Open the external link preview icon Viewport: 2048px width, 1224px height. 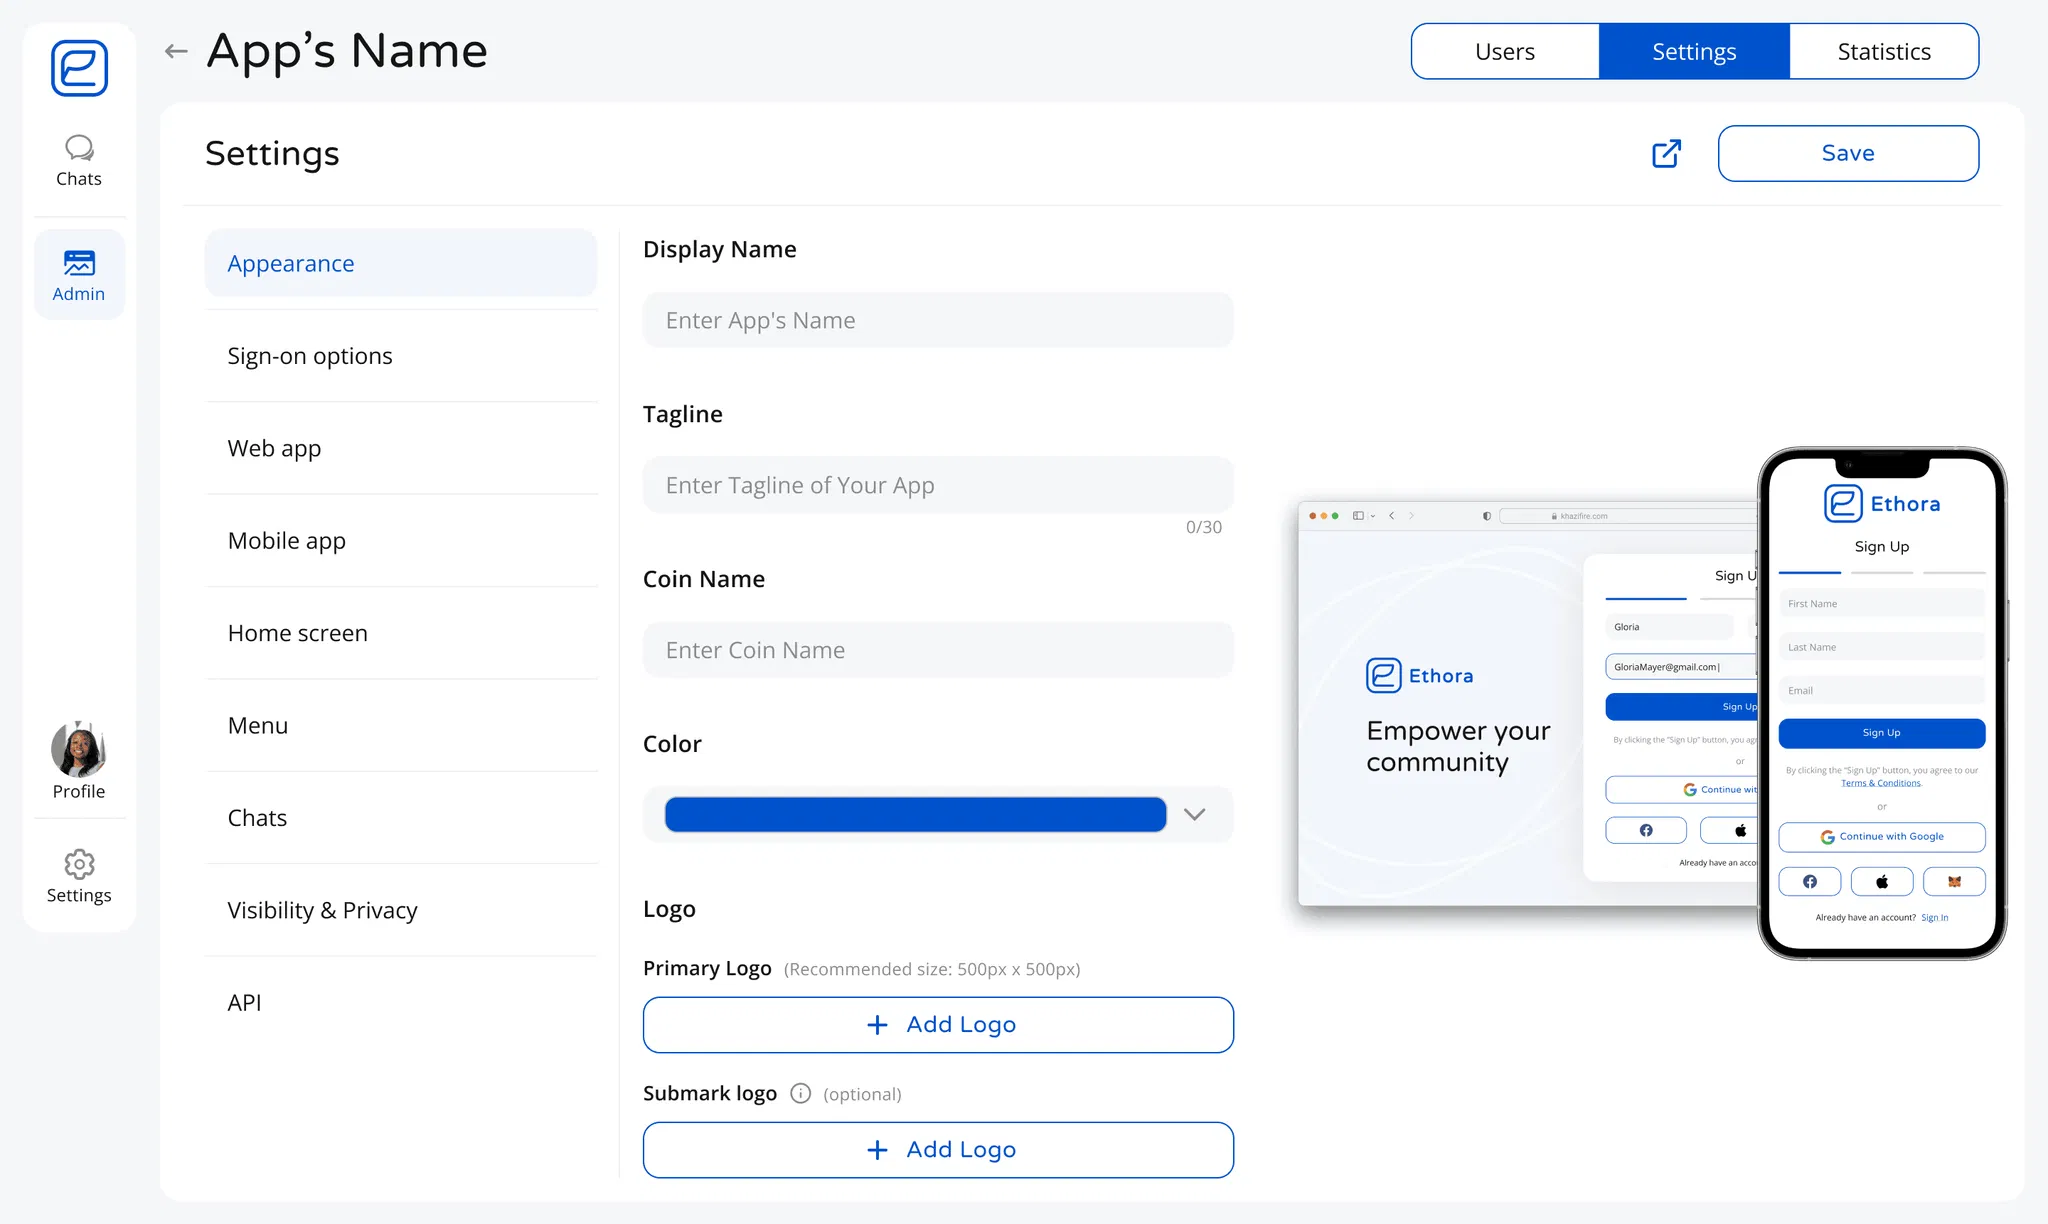coord(1666,153)
